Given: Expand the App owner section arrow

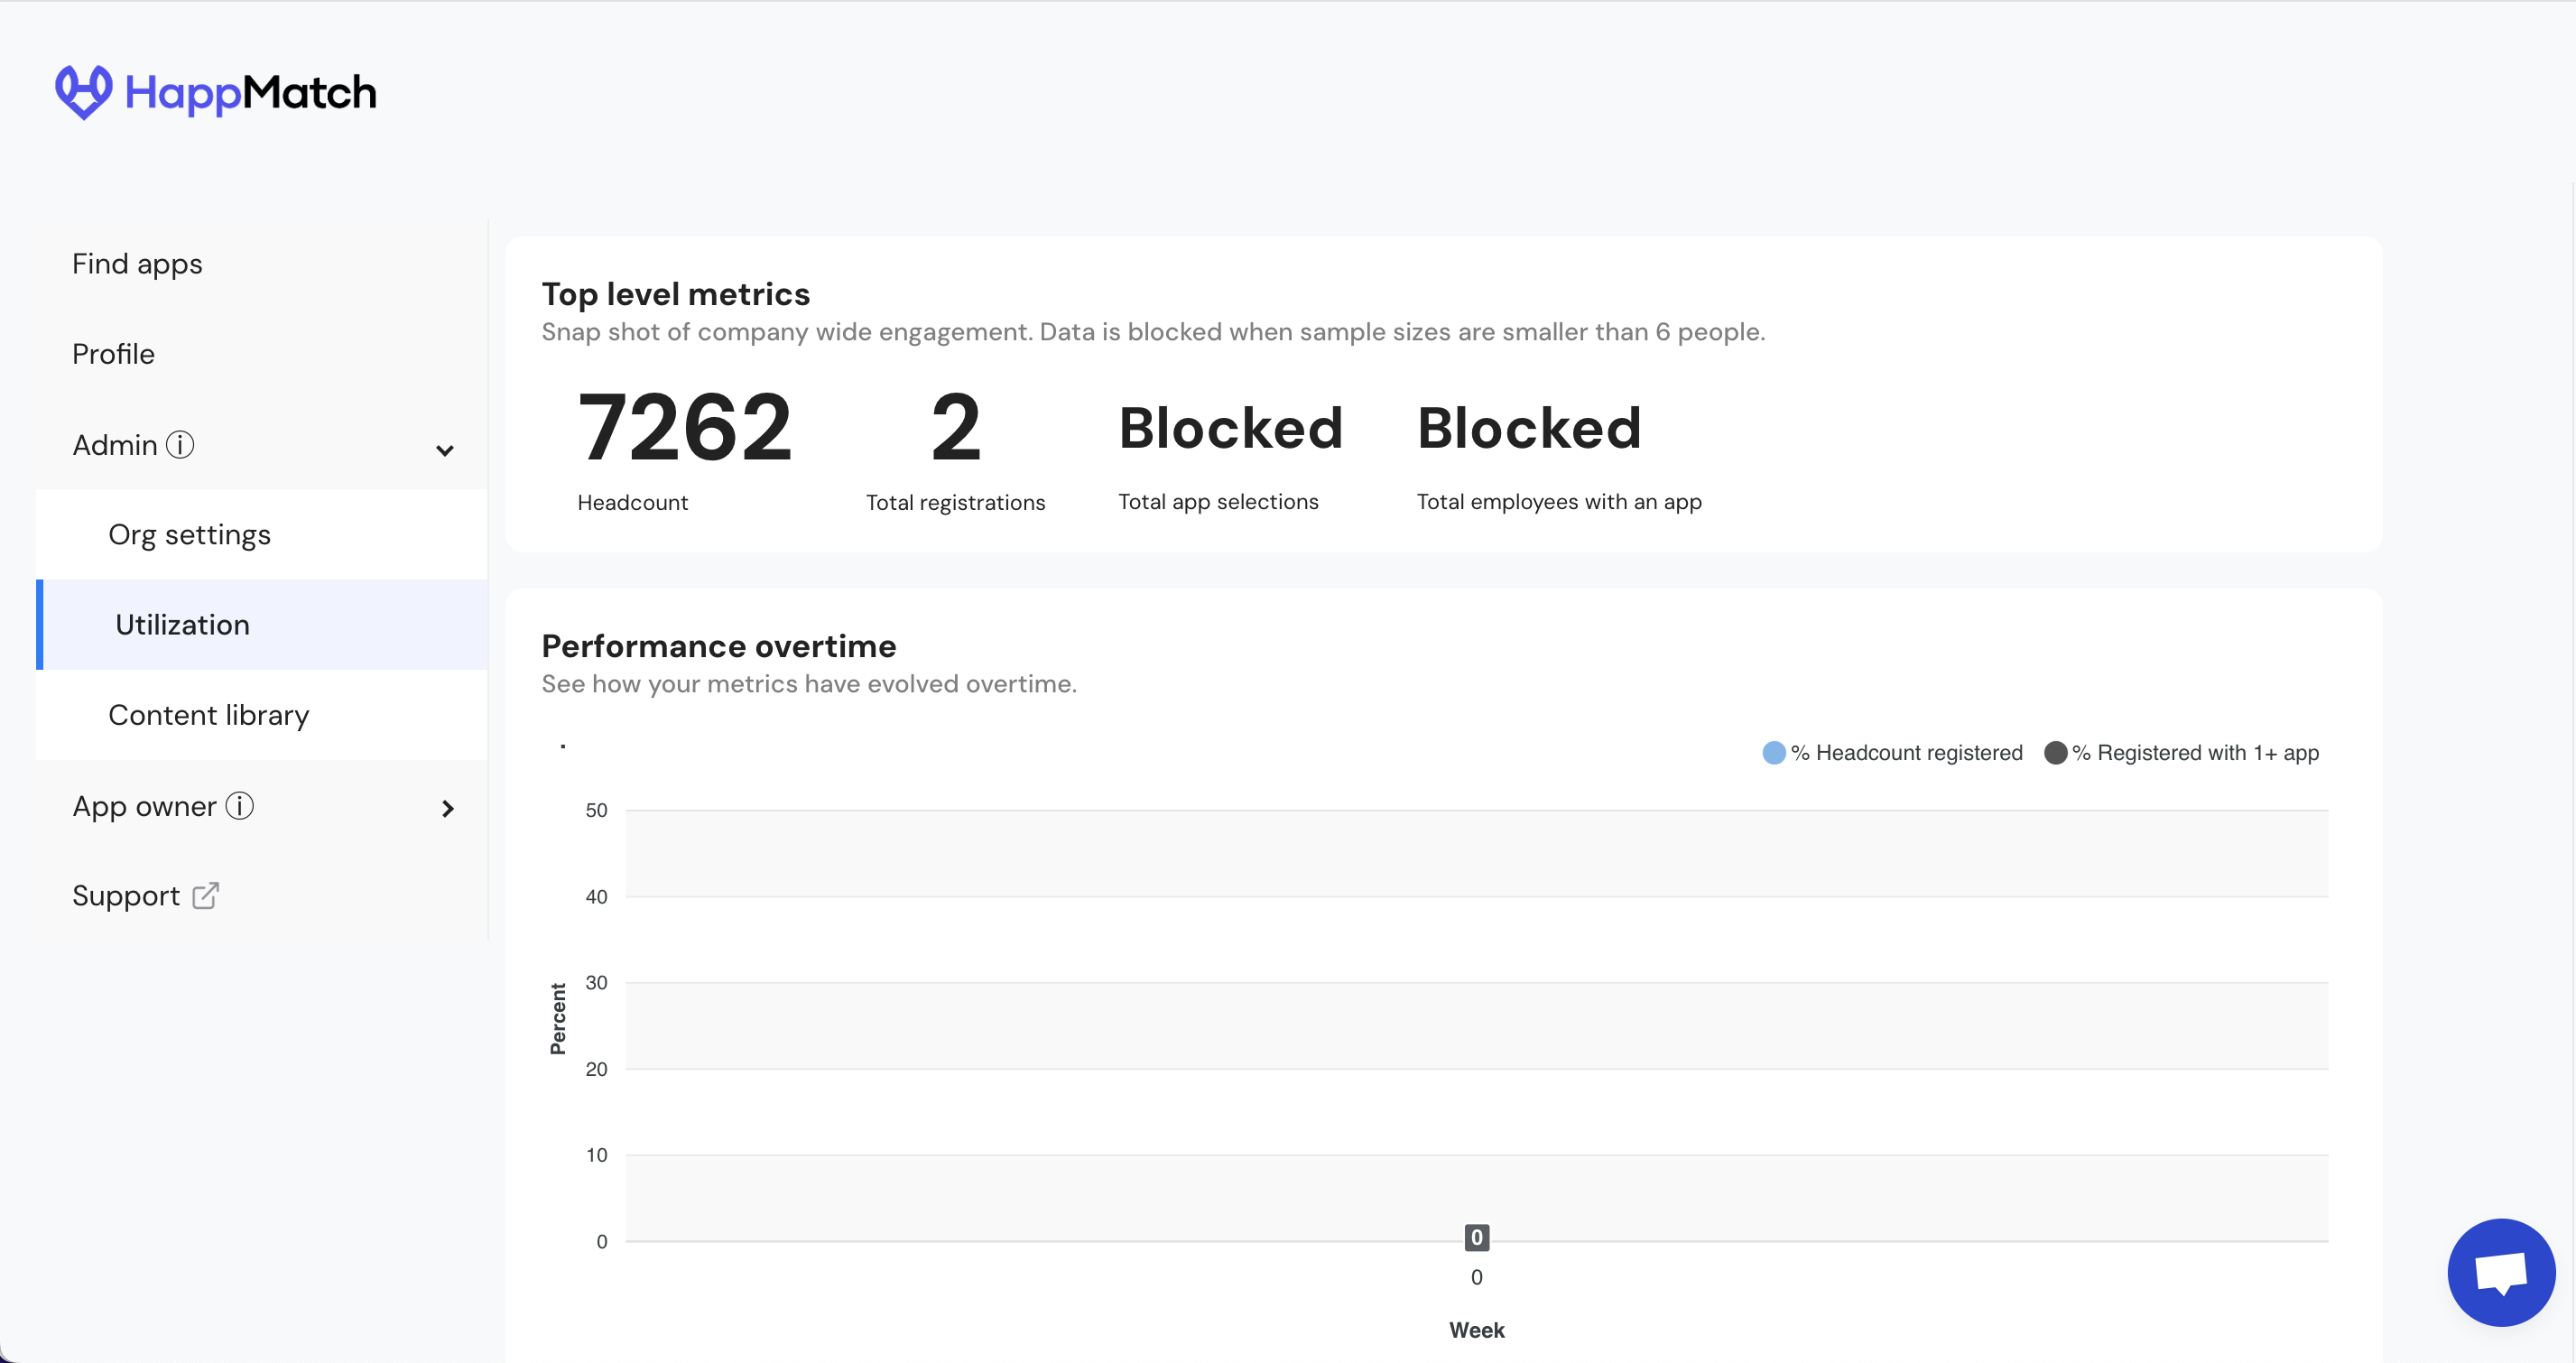Looking at the screenshot, I should point(447,808).
